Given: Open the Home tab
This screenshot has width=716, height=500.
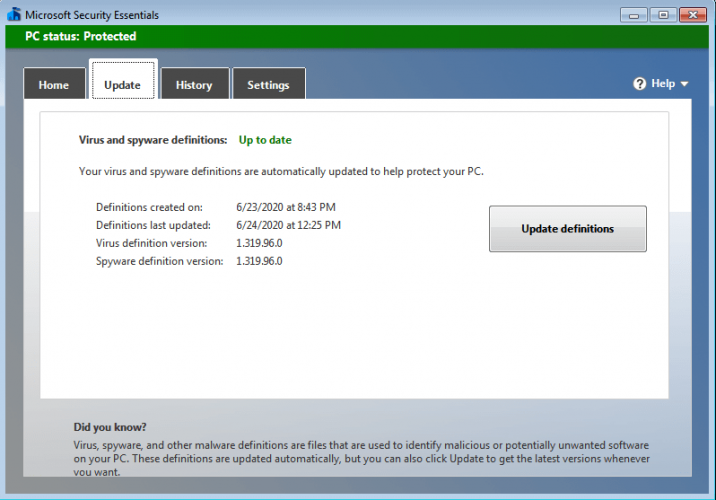Looking at the screenshot, I should [54, 84].
